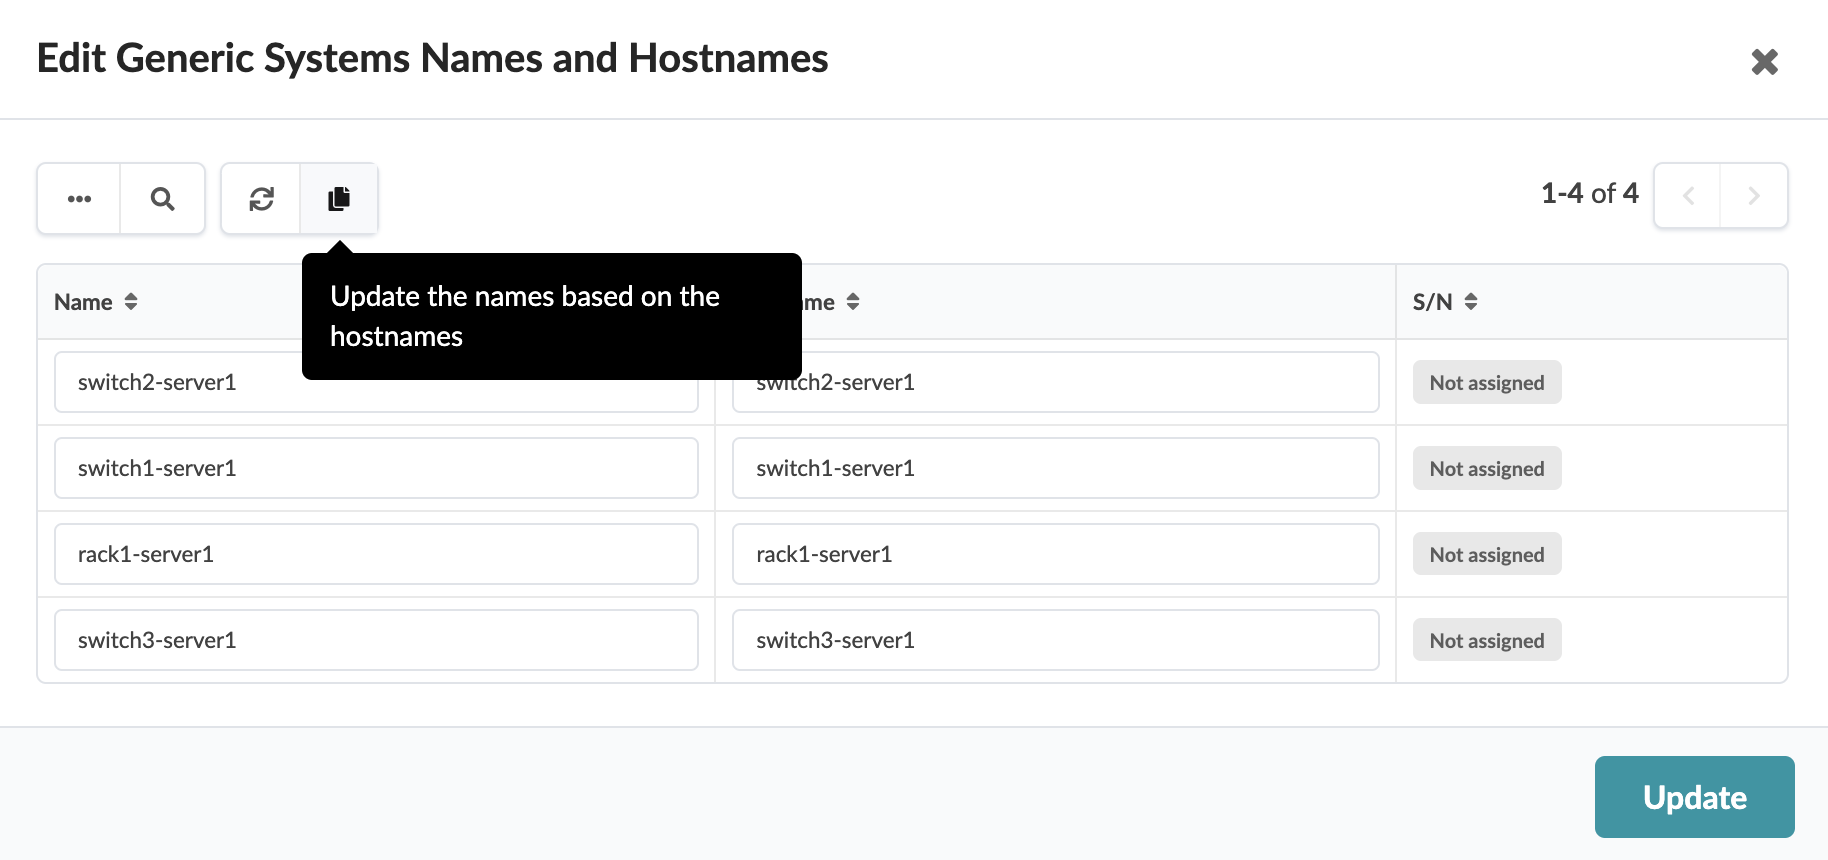Image resolution: width=1828 pixels, height=860 pixels.
Task: Edit the switch2-server1 name field
Action: pos(375,382)
